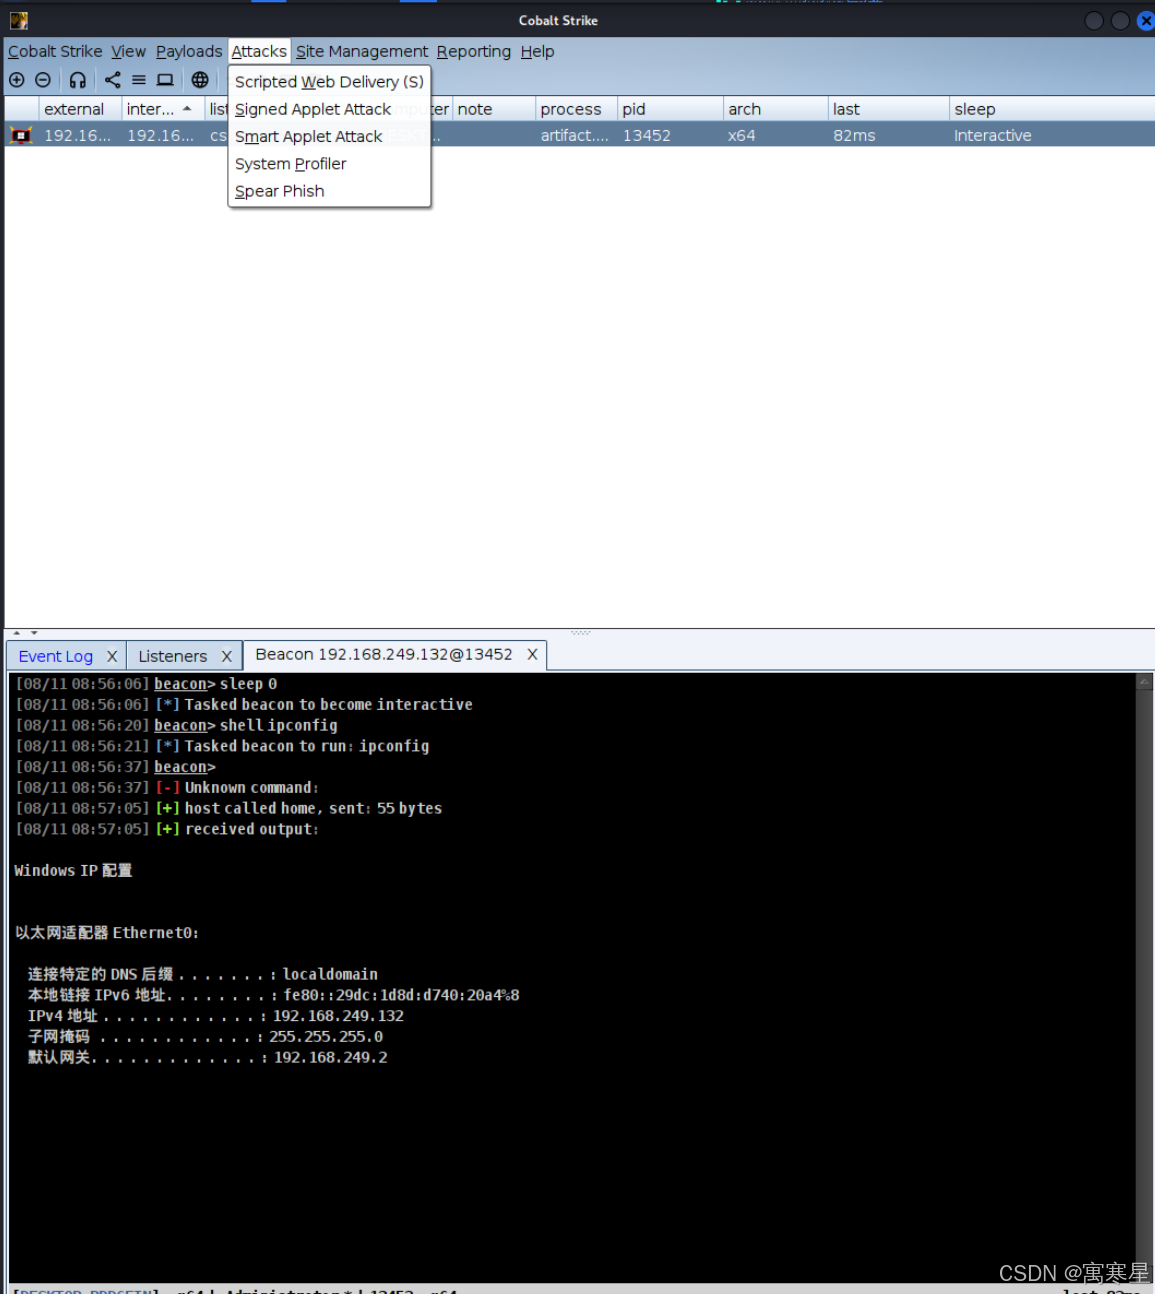
Task: Choose Signed Applet Attack
Action: click(329, 109)
